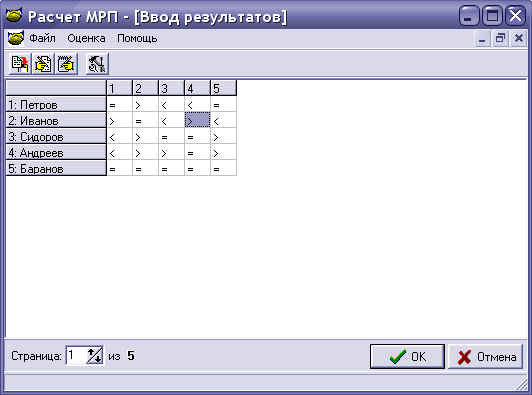Click column header 1
This screenshot has width=532, height=395.
coord(119,88)
